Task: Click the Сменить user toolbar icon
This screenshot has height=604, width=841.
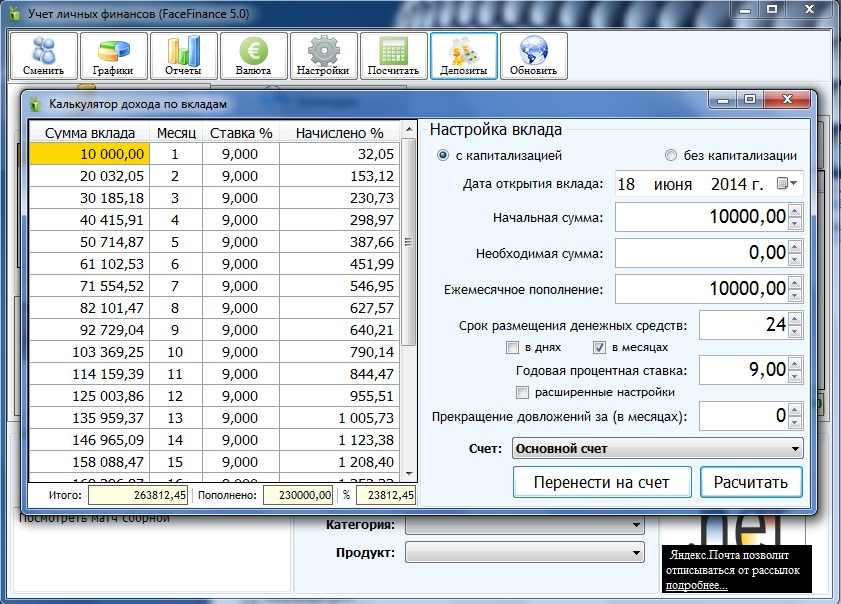Action: (43, 56)
